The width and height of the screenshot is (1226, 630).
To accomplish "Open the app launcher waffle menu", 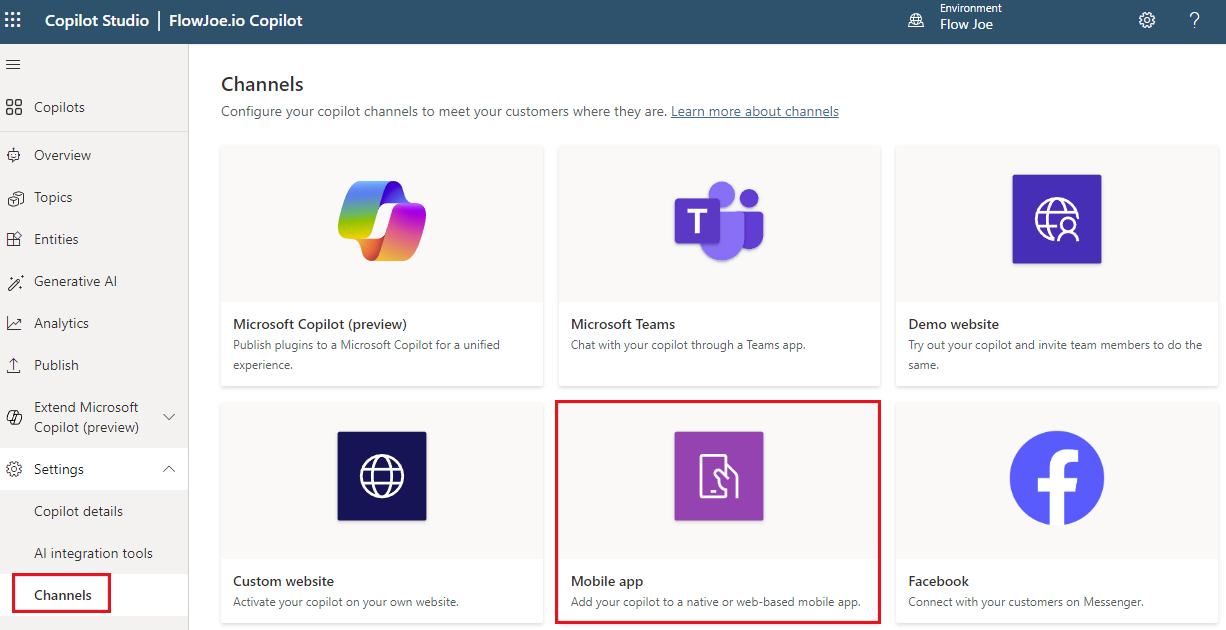I will (x=13, y=19).
